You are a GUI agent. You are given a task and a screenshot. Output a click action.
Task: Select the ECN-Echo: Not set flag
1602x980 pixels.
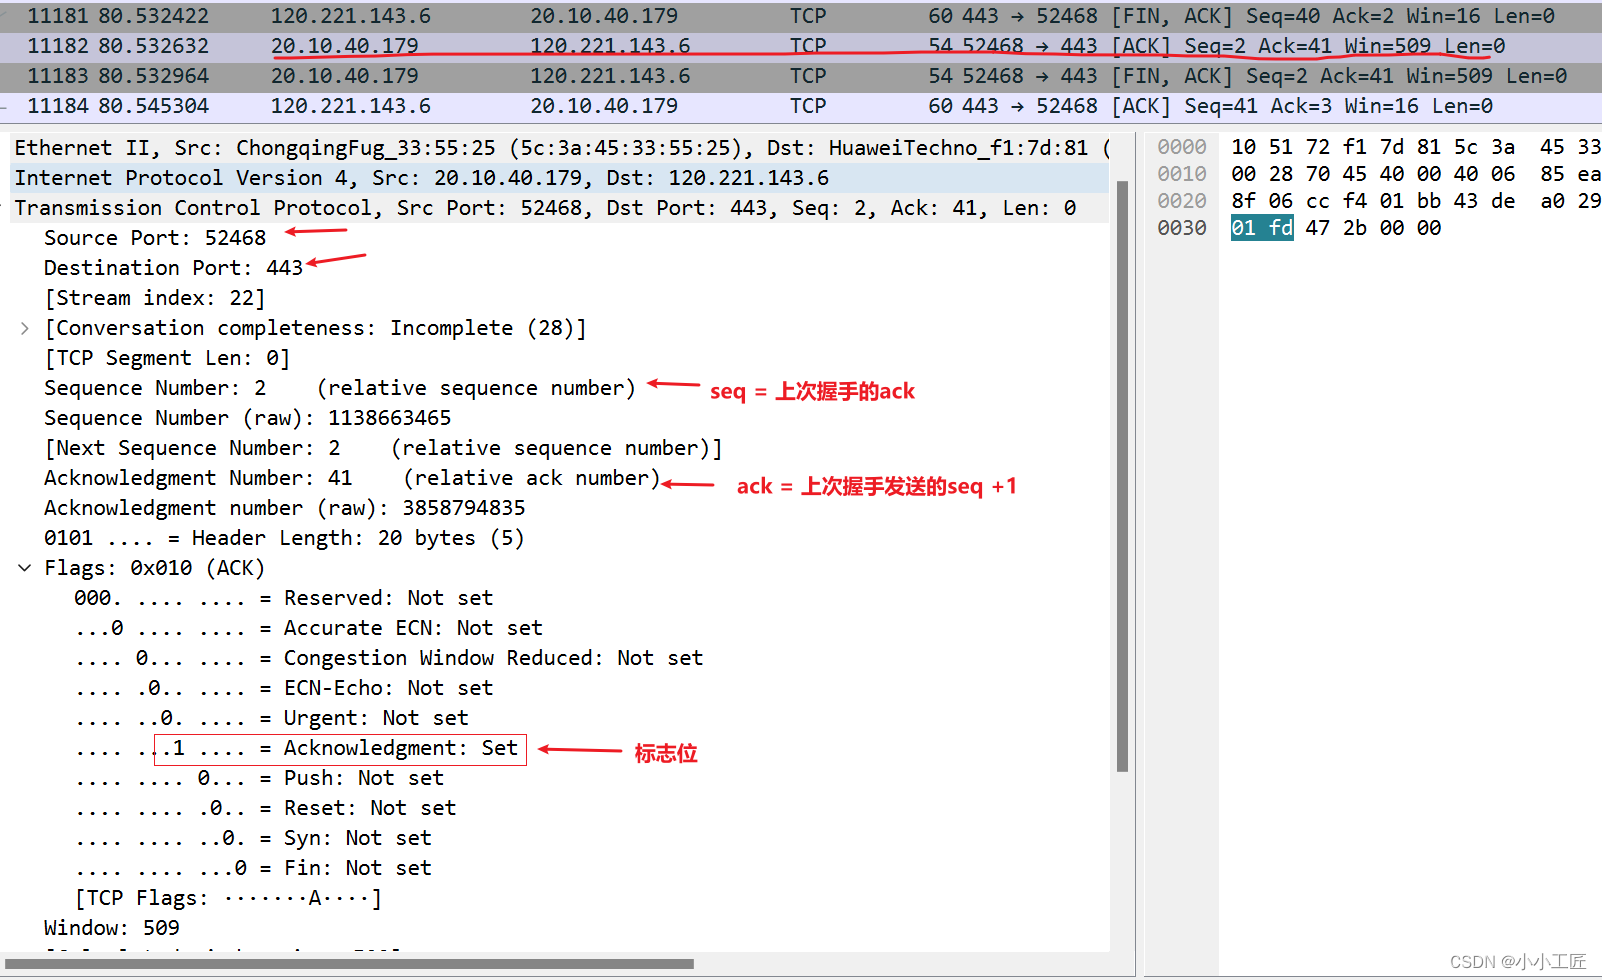[284, 688]
